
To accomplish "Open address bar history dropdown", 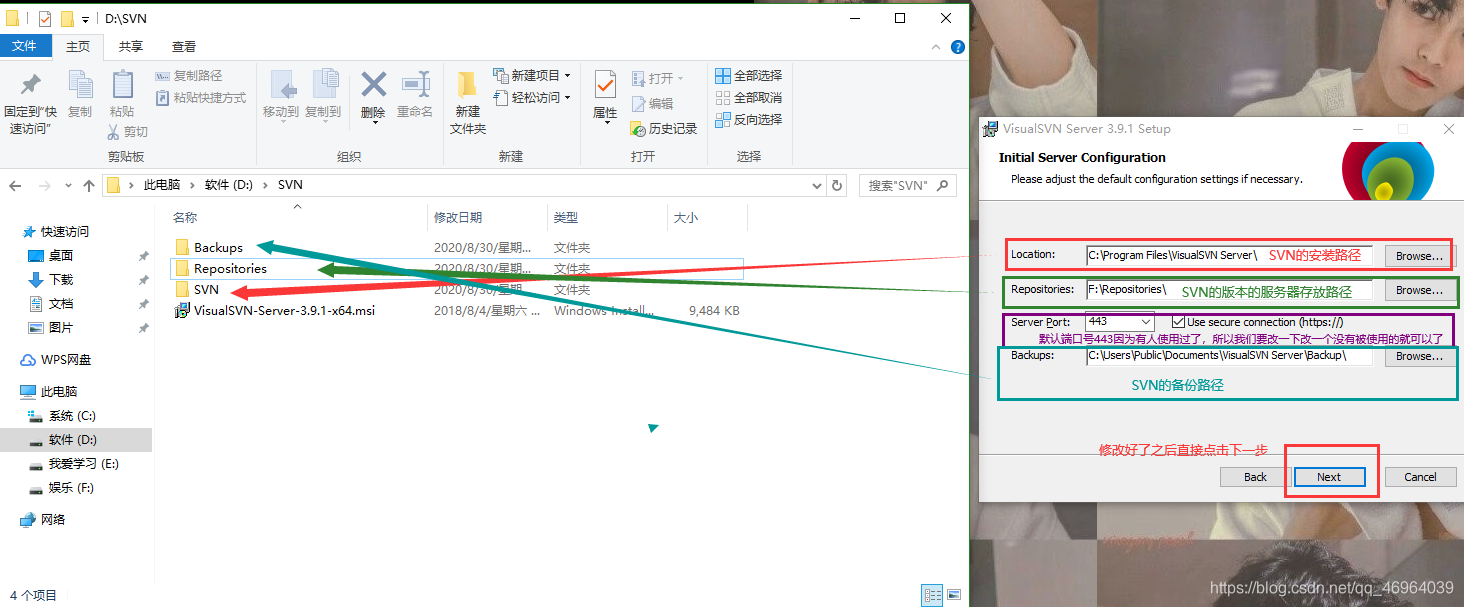I will coord(817,186).
